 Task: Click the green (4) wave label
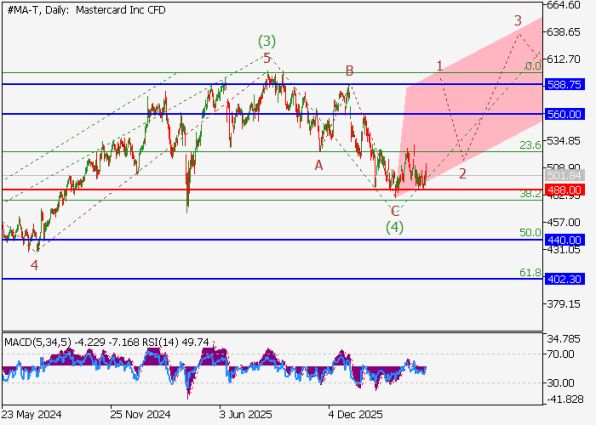pyautogui.click(x=395, y=228)
